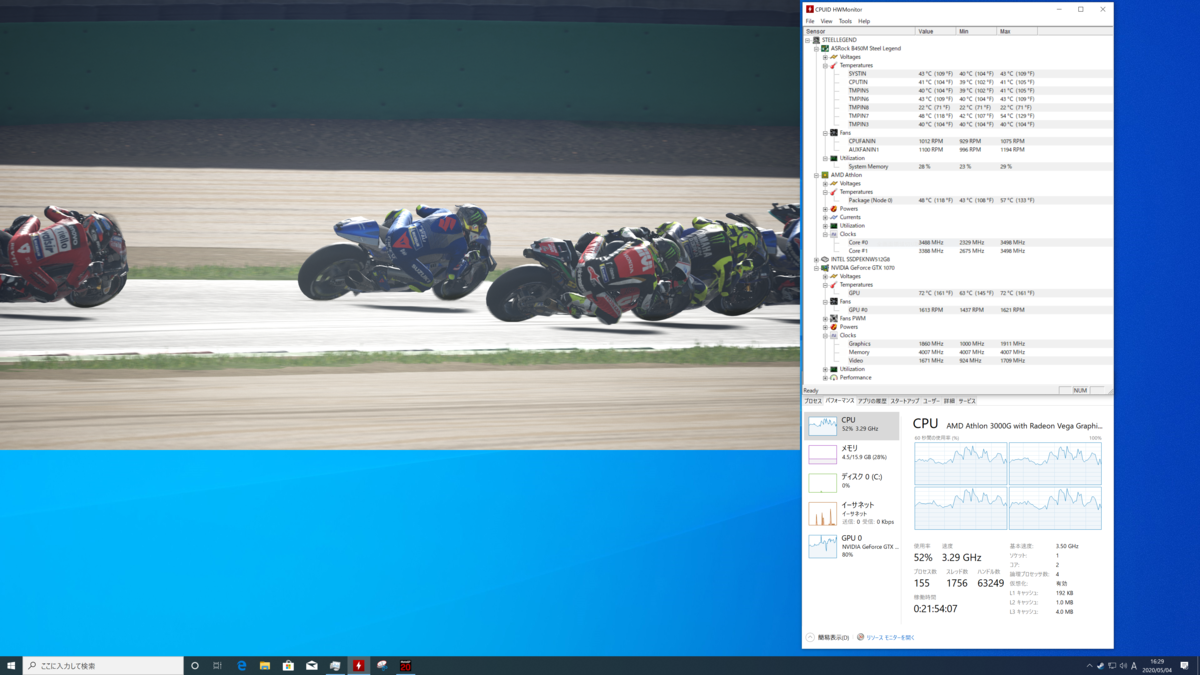Expand Fans PWM under NVIDIA
The height and width of the screenshot is (675, 1200).
pos(825,318)
